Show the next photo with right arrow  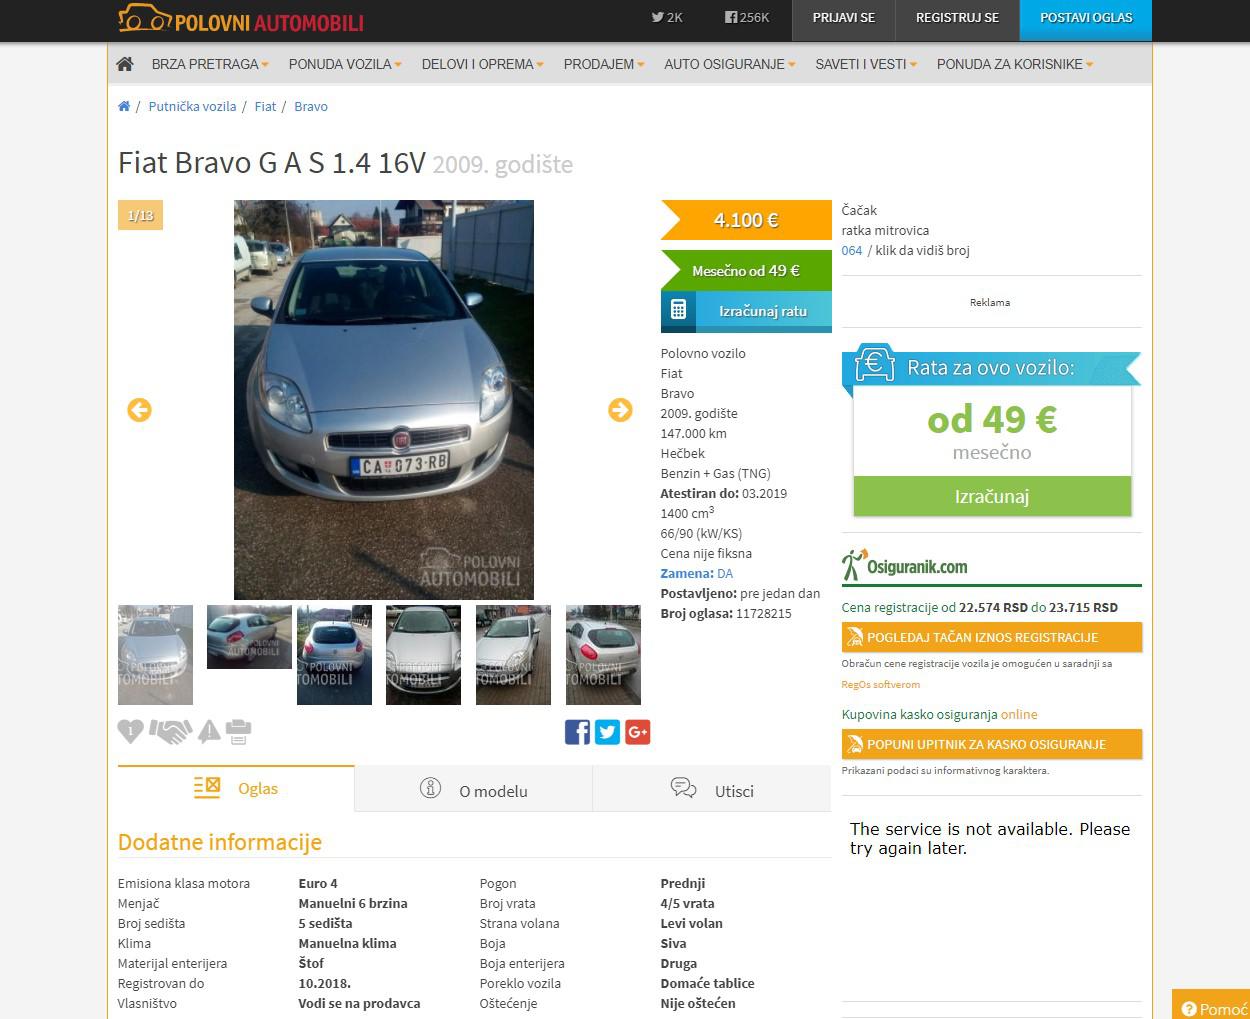tap(620, 410)
